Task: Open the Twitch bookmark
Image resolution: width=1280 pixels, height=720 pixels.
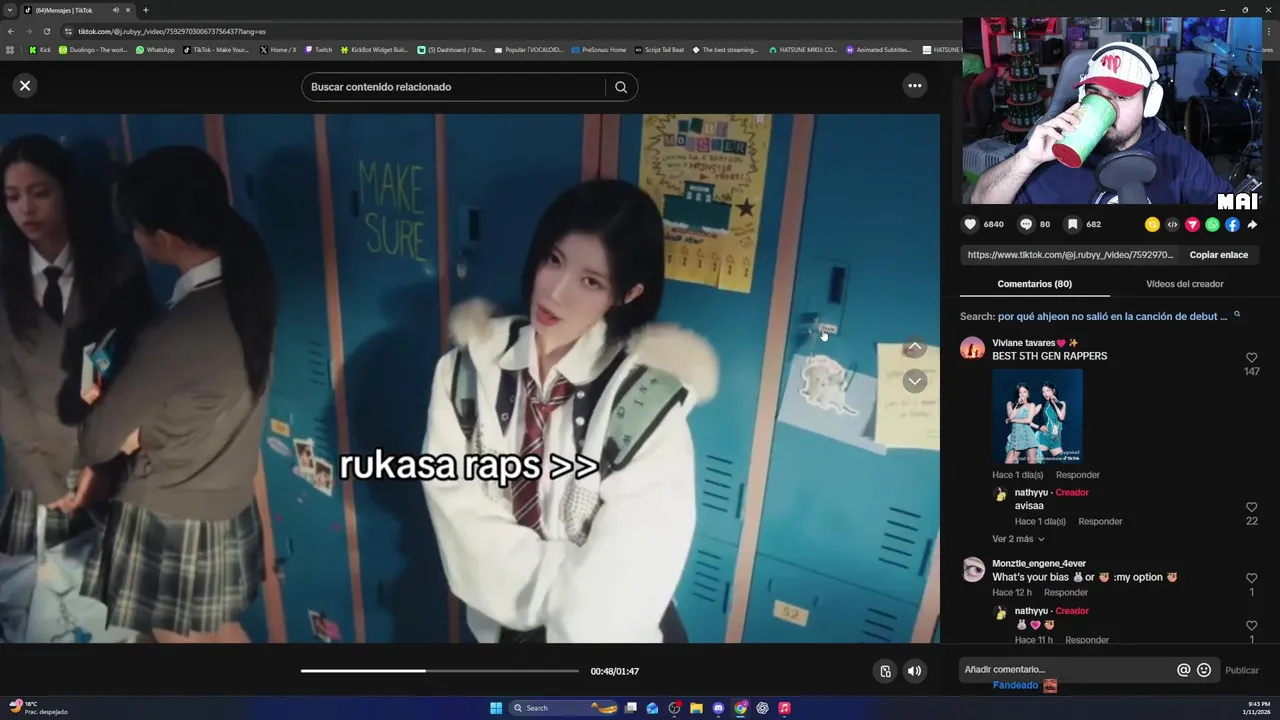Action: [319, 49]
